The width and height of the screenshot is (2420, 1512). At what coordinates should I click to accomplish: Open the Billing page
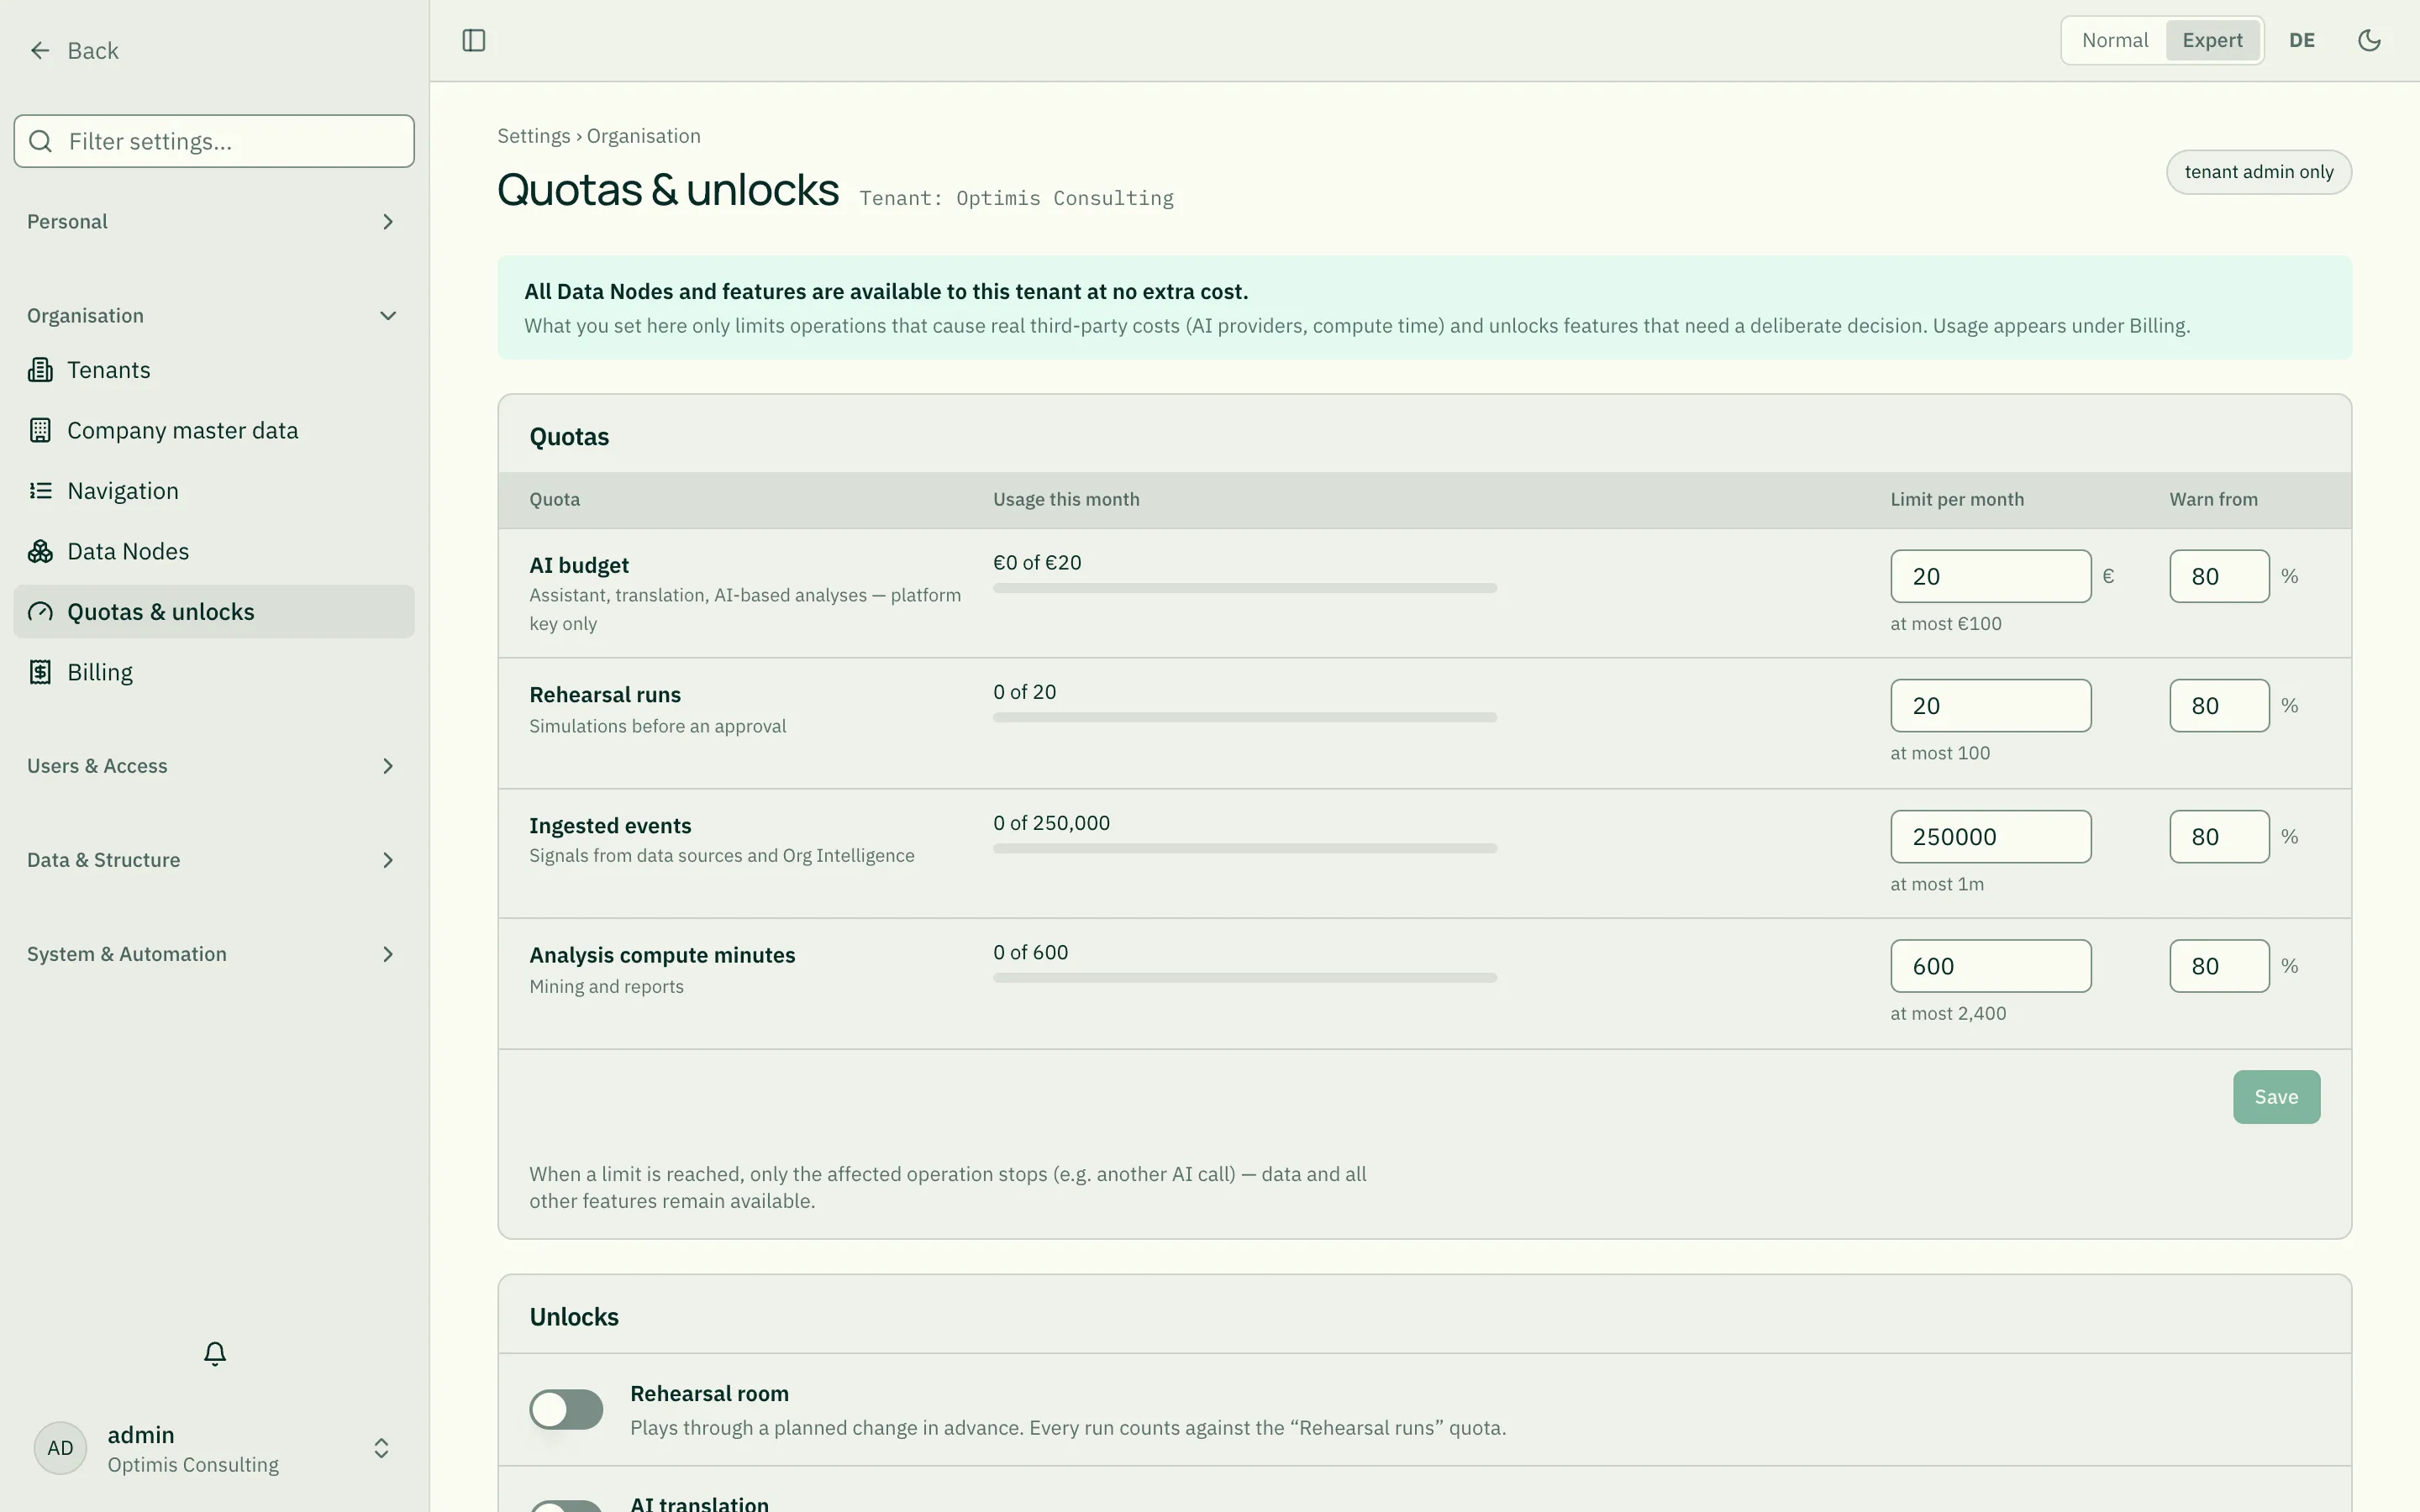pyautogui.click(x=214, y=673)
